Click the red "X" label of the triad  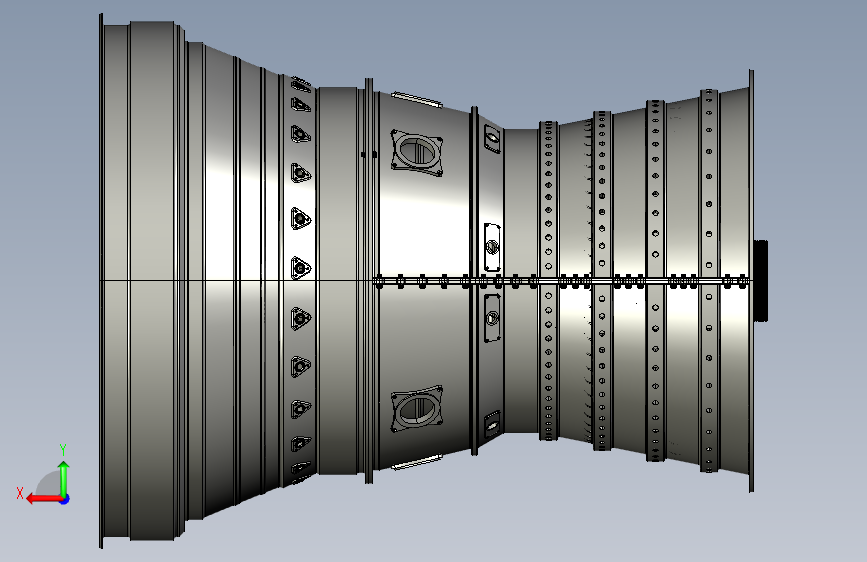point(20,493)
